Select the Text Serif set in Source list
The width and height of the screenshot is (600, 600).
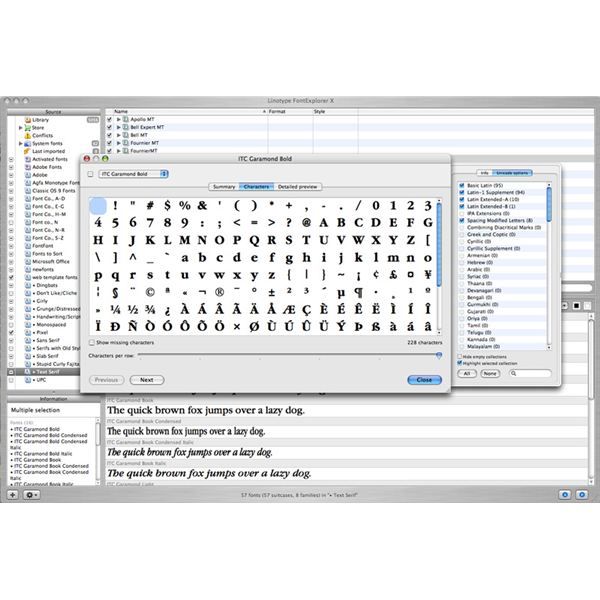tap(43, 372)
